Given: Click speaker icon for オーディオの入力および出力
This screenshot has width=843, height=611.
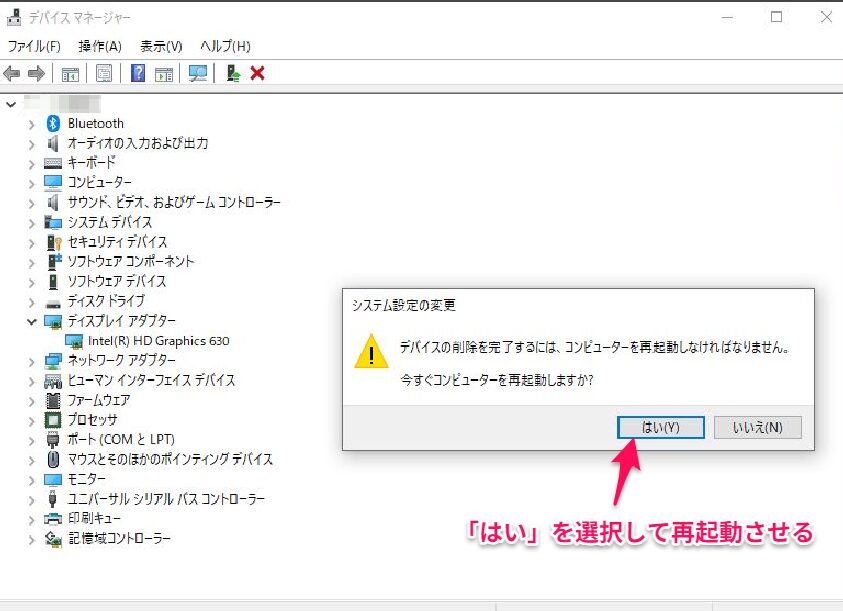Looking at the screenshot, I should (53, 143).
